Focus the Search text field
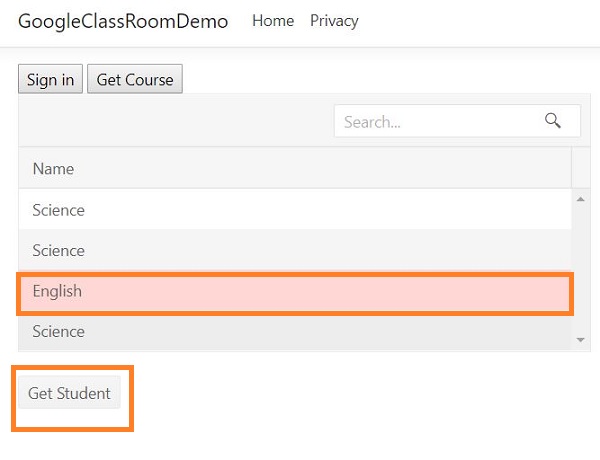 coord(435,122)
